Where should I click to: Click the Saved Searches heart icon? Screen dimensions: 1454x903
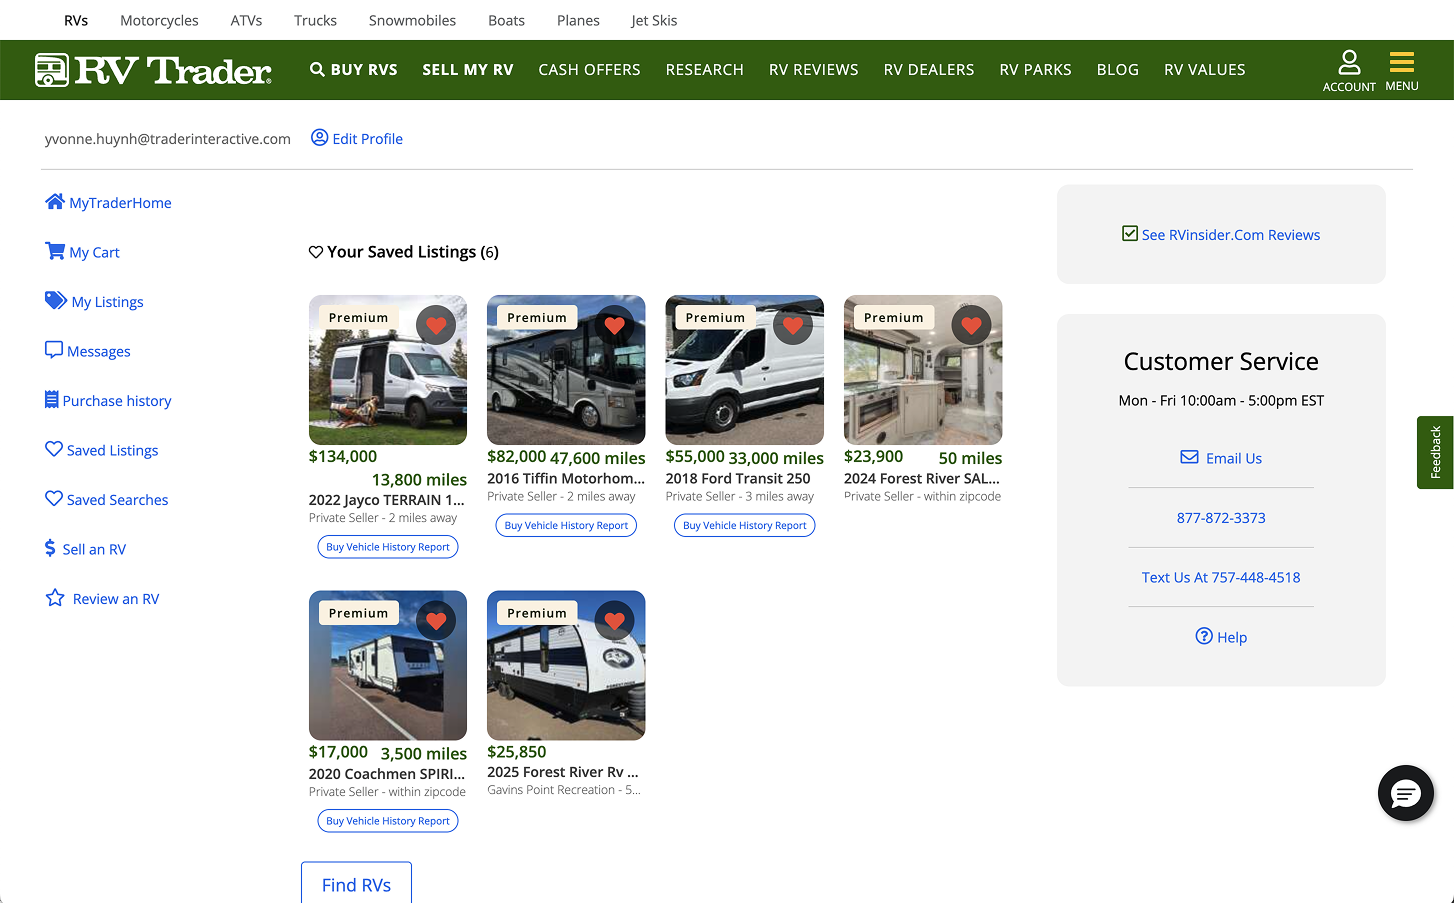[54, 498]
